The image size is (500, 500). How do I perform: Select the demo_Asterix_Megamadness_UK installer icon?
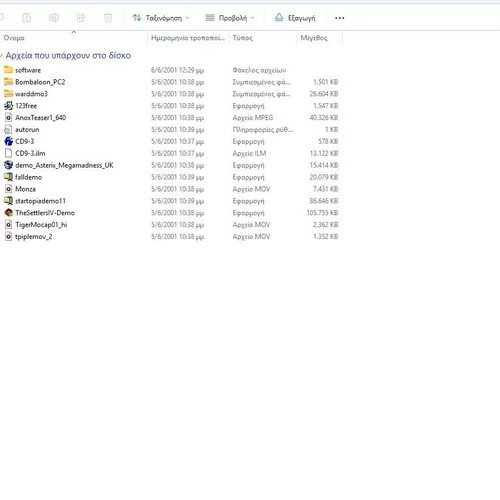(x=8, y=165)
